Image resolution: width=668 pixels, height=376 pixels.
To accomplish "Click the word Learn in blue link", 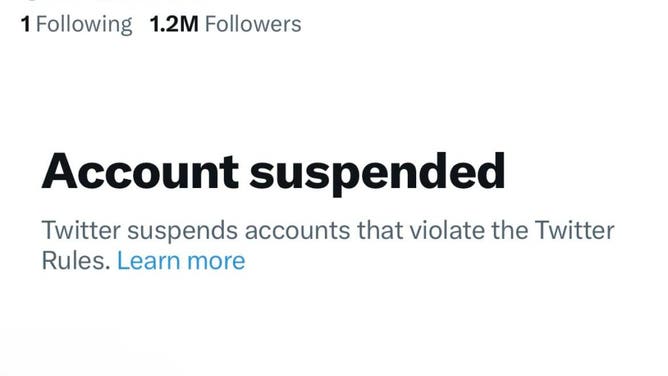I will (149, 261).
